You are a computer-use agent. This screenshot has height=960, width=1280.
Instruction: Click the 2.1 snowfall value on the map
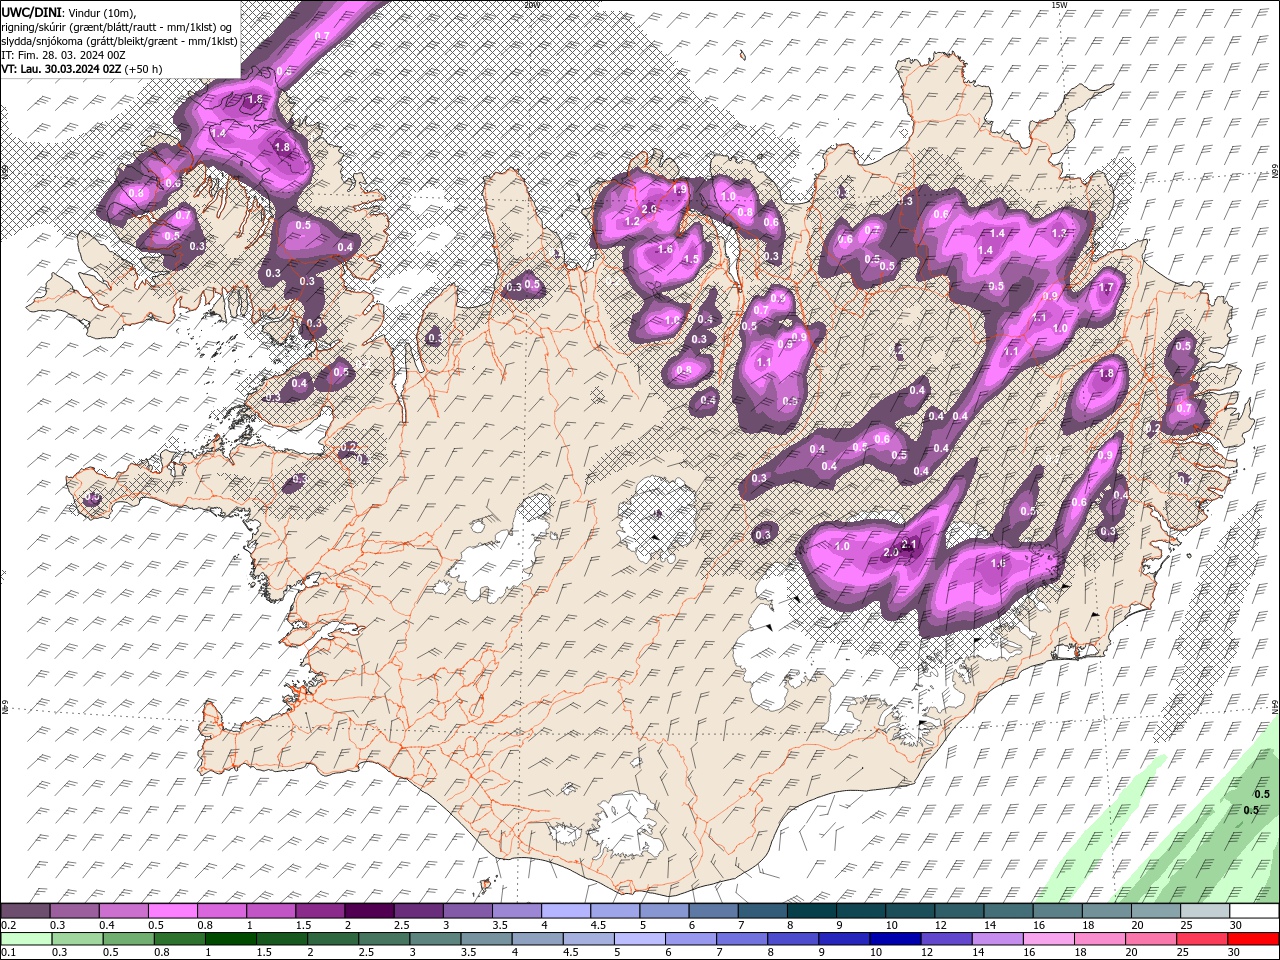909,544
